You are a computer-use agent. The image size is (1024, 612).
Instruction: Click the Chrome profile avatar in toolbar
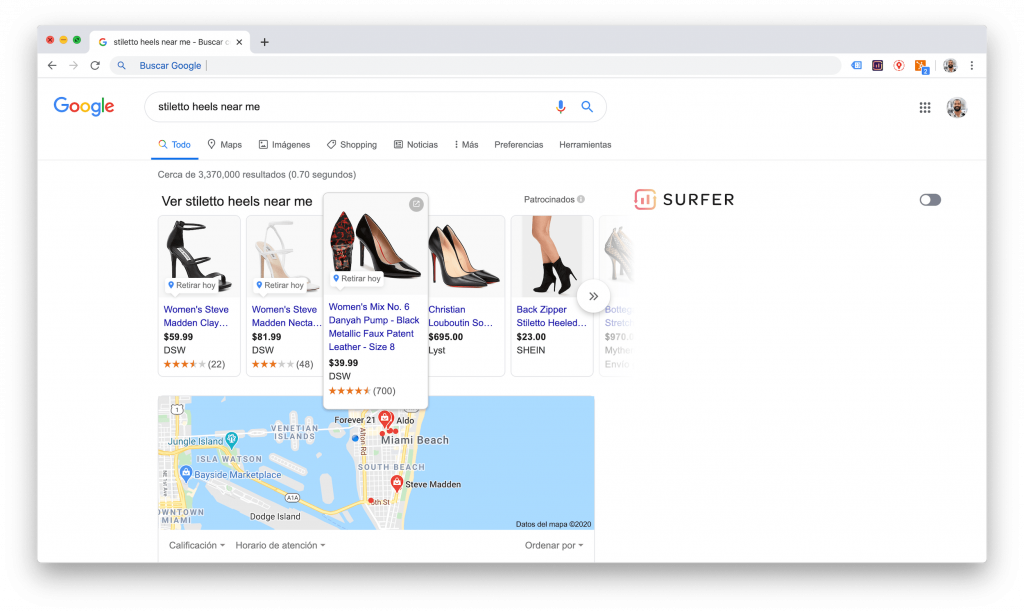pyautogui.click(x=950, y=65)
